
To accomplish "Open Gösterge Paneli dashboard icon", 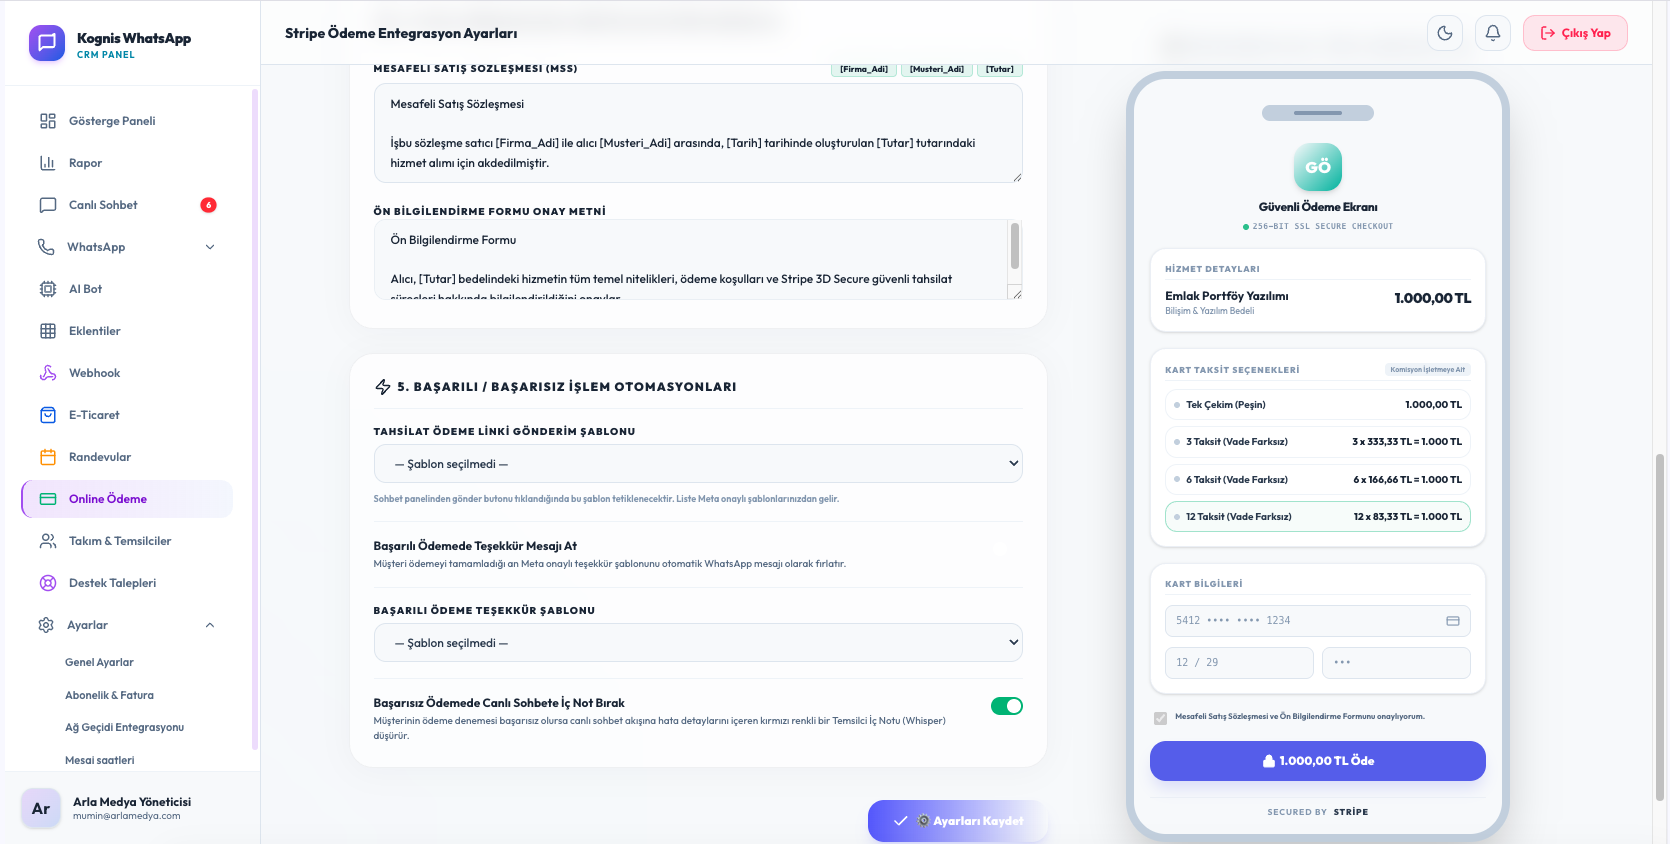I will [x=47, y=121].
